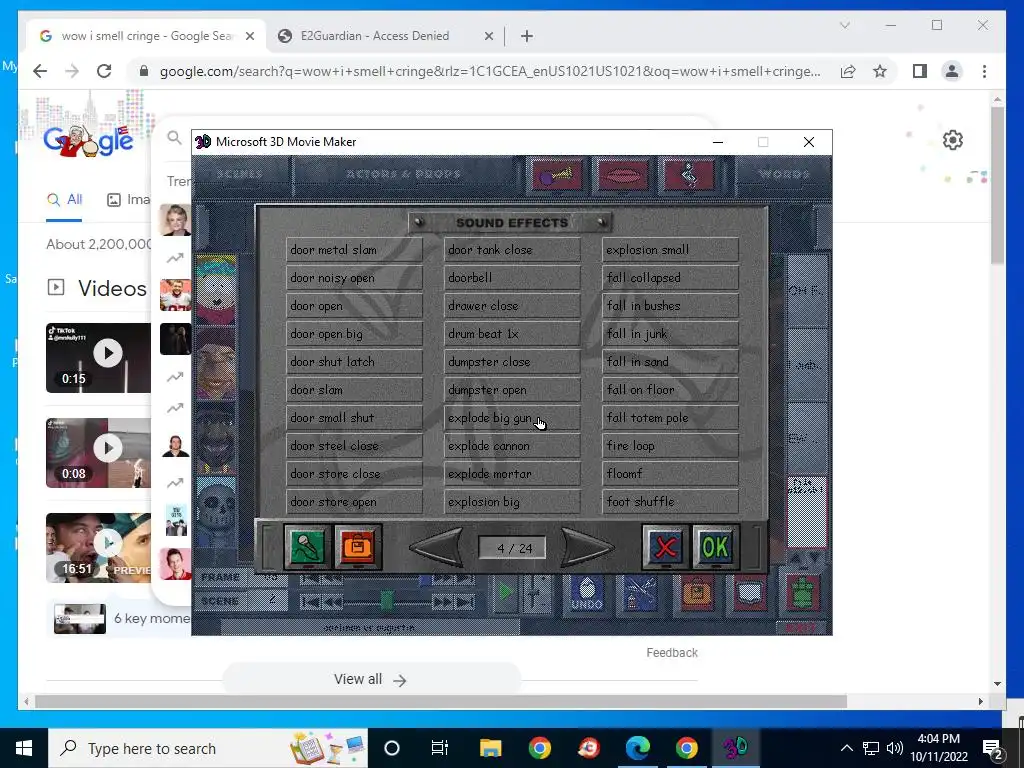Viewport: 1024px width, 768px height.
Task: Choose the 'explosion small' sound effect
Action: coord(671,249)
